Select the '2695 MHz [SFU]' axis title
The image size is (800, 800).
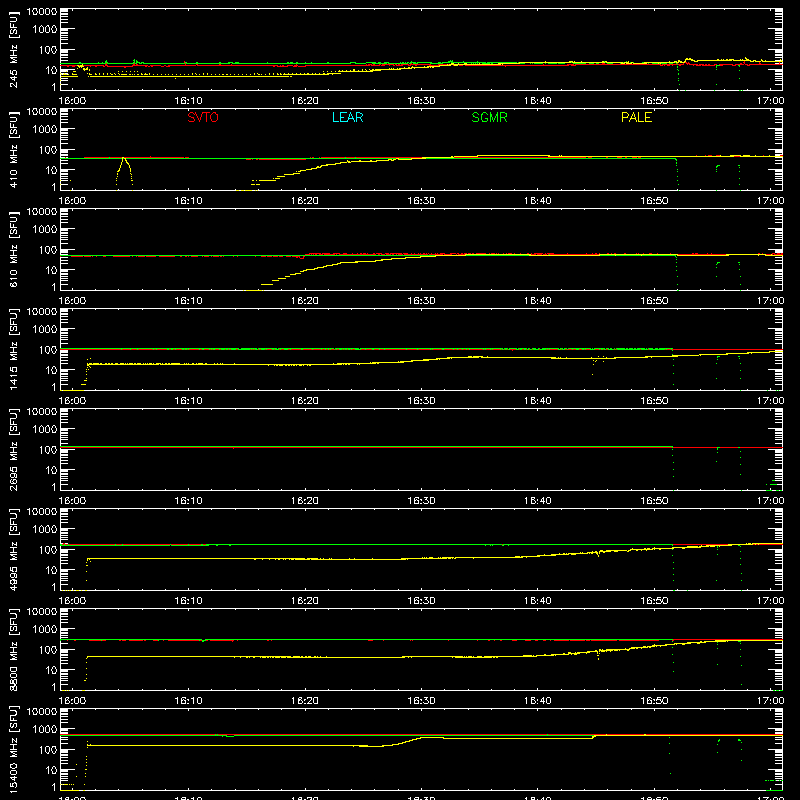click(13, 449)
